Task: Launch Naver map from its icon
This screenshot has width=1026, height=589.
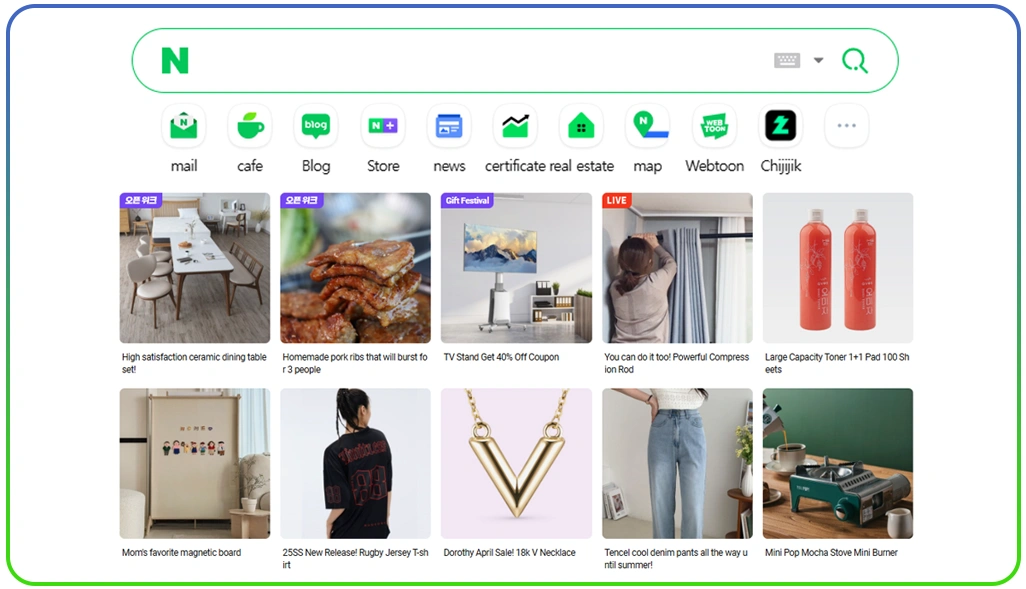Action: click(647, 125)
